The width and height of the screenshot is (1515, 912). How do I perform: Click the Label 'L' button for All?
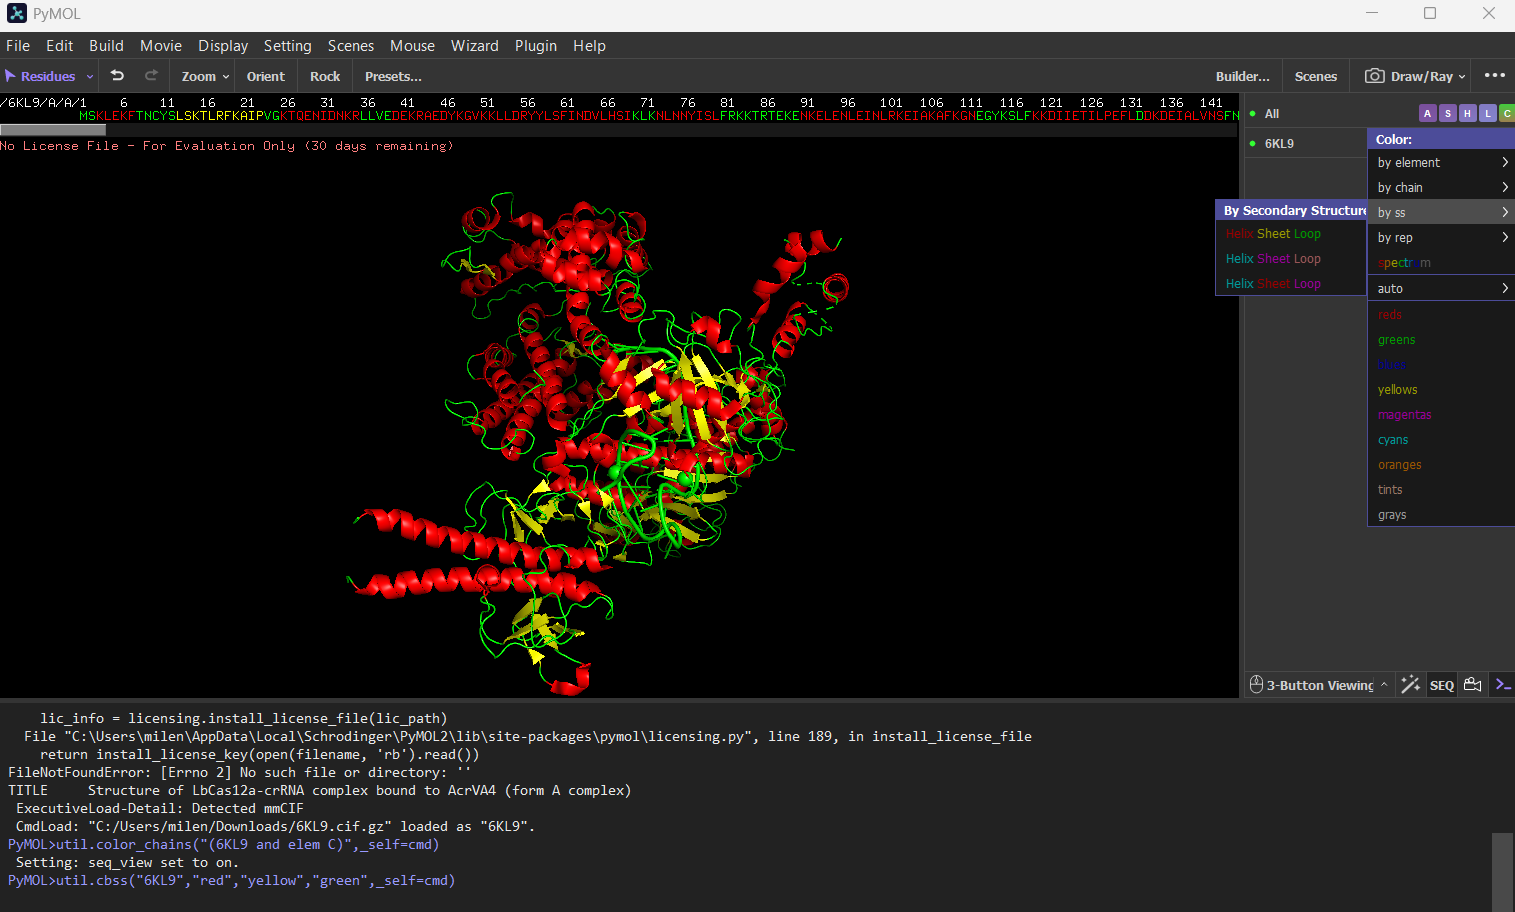[1487, 114]
